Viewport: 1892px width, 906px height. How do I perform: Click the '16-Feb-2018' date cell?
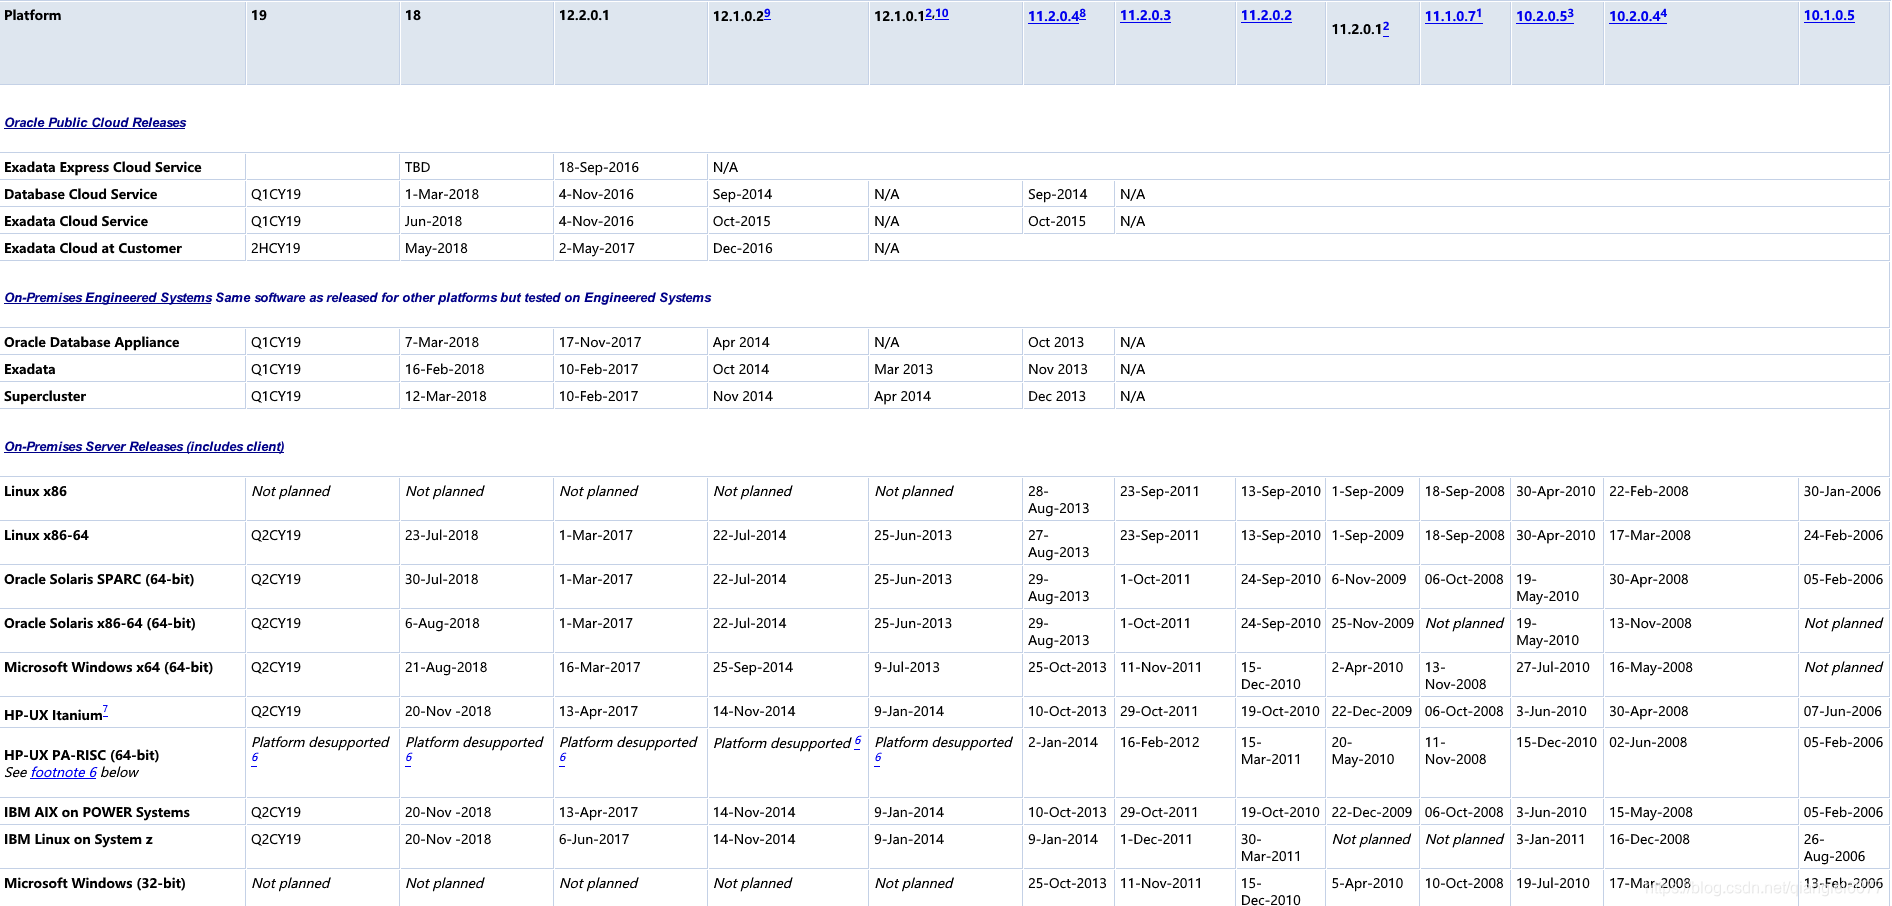click(x=445, y=370)
